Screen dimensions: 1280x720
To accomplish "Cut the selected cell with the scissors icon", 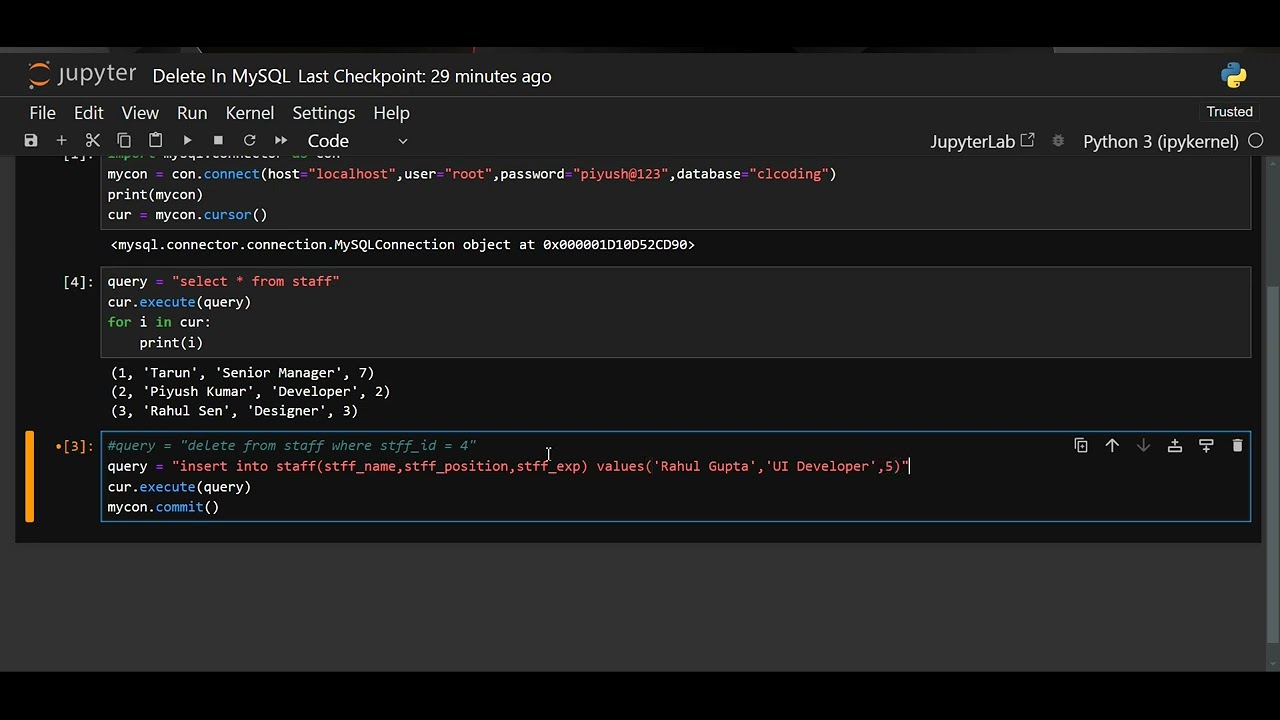I will [93, 141].
